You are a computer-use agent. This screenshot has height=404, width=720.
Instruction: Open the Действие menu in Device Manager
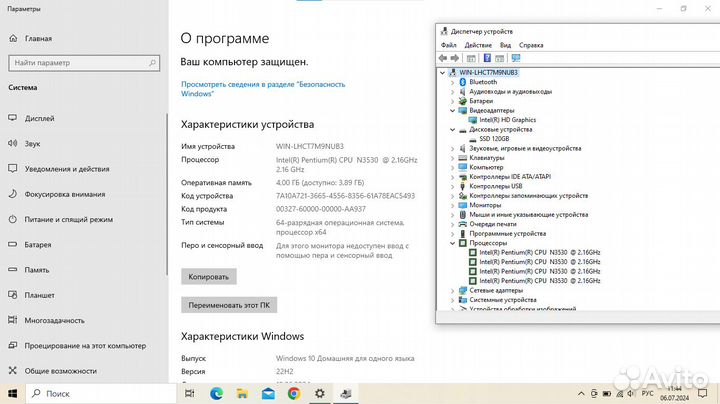(478, 45)
